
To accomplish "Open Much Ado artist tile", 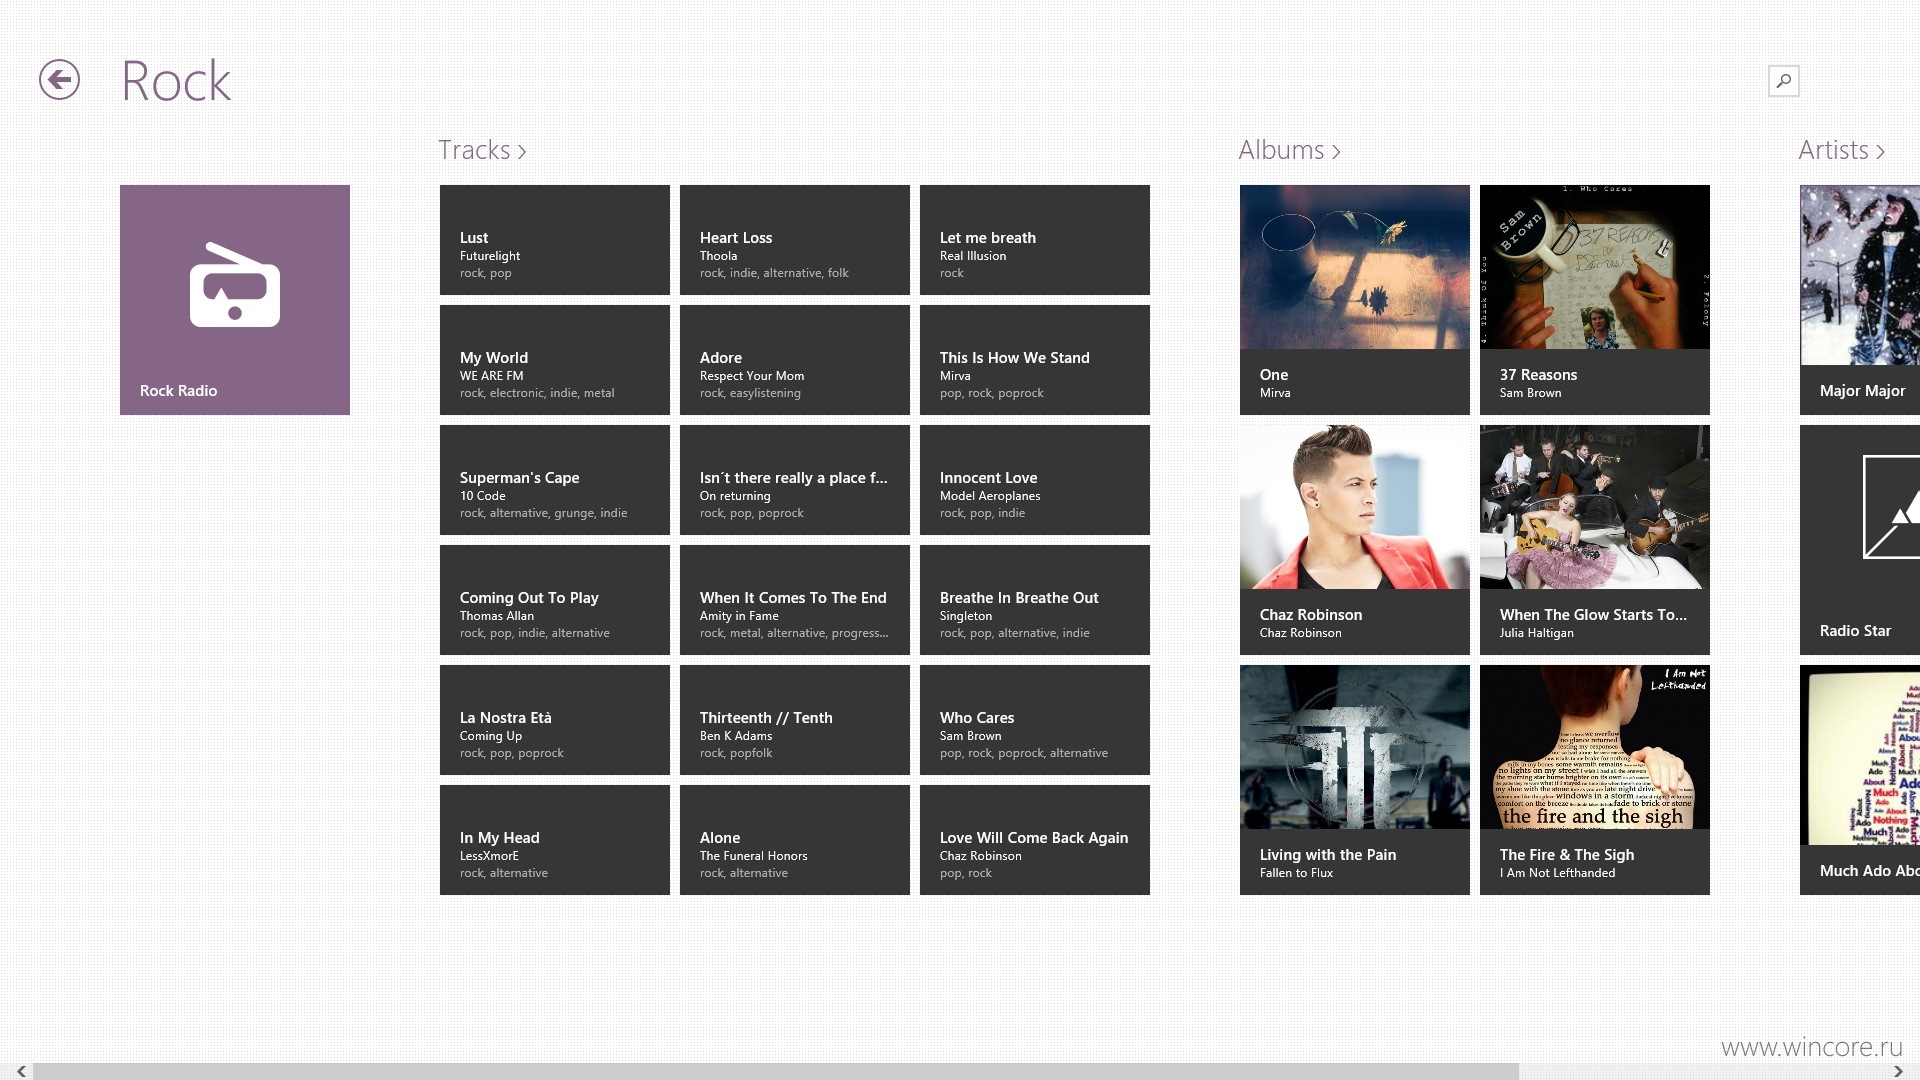I will 1860,780.
